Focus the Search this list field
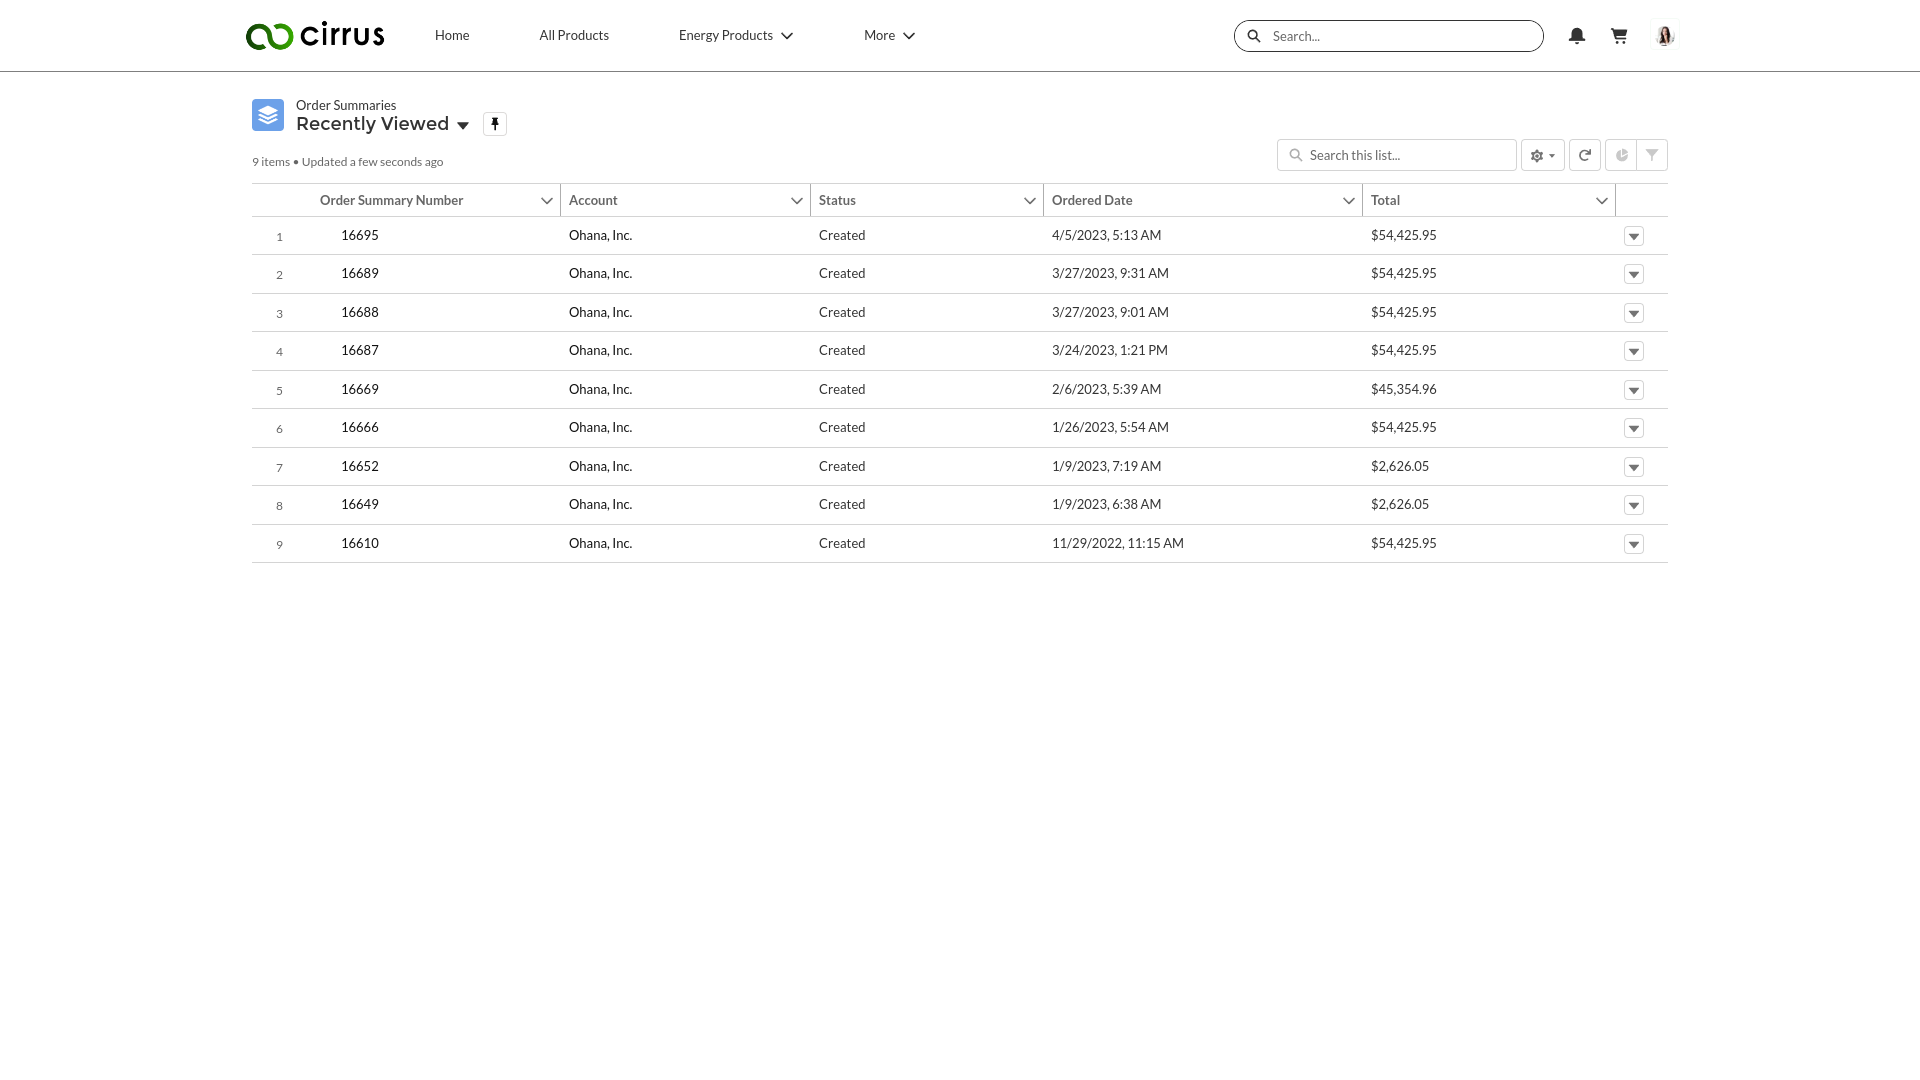 (1397, 155)
